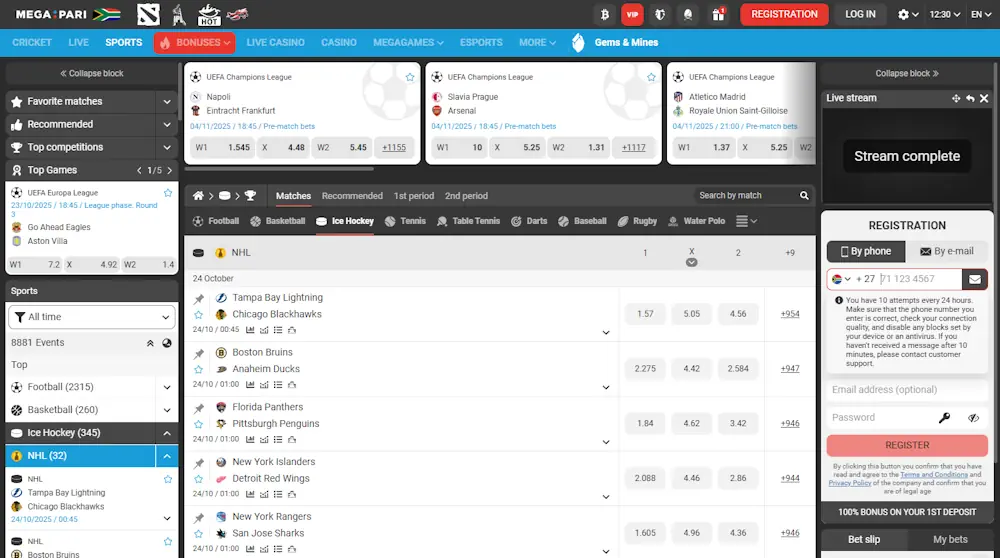The image size is (1000, 558).
Task: Open the shield security icon in header
Action: (660, 14)
